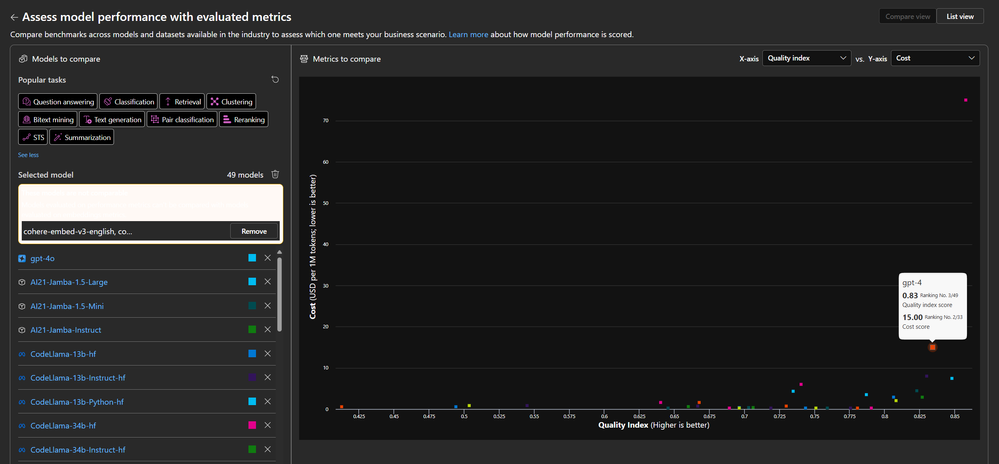Select the Reranking task

pyautogui.click(x=244, y=119)
